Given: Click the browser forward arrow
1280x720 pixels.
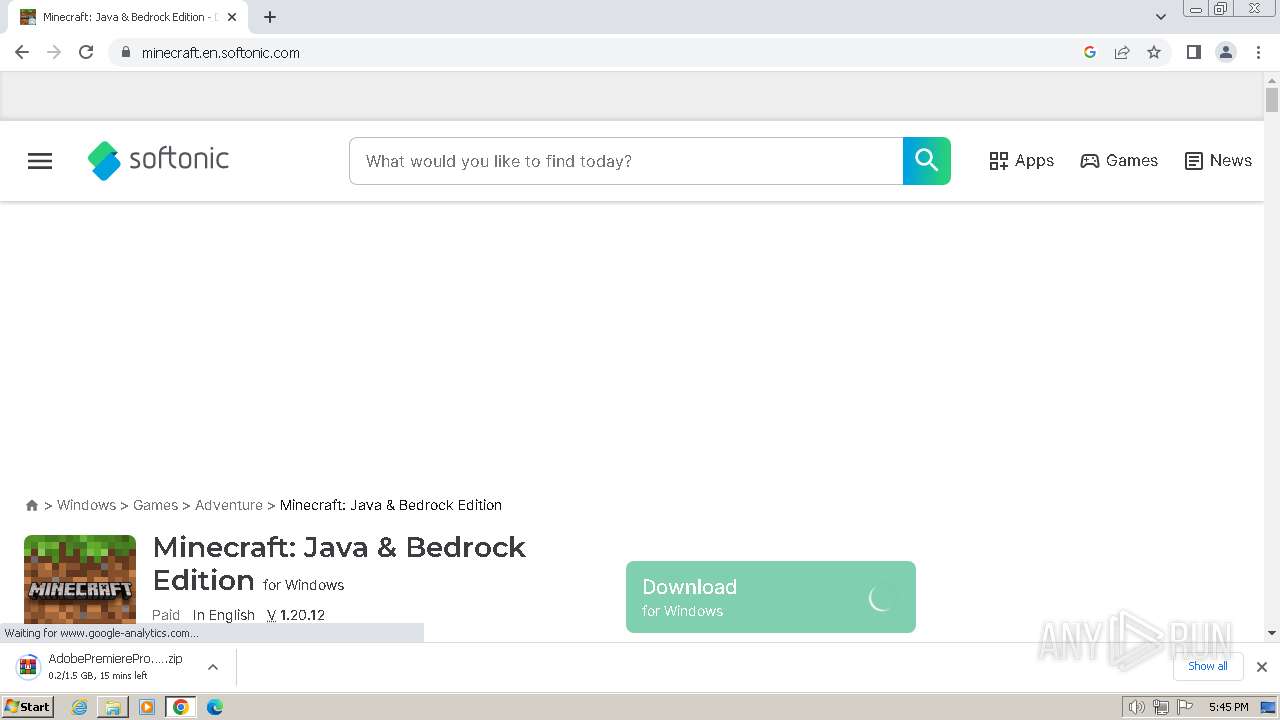Looking at the screenshot, I should (x=54, y=52).
